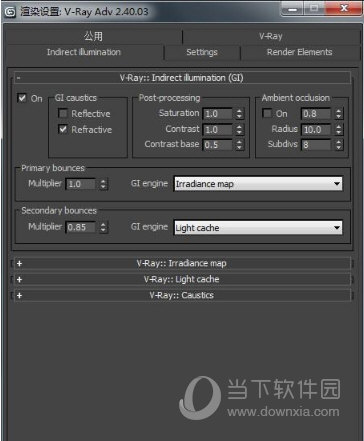The width and height of the screenshot is (364, 441).
Task: Click the Subdivs value field
Action: 316,145
